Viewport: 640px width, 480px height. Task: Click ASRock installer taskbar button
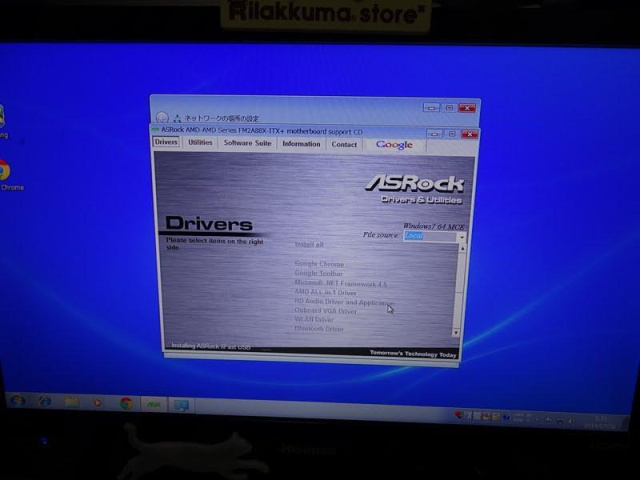pyautogui.click(x=153, y=404)
